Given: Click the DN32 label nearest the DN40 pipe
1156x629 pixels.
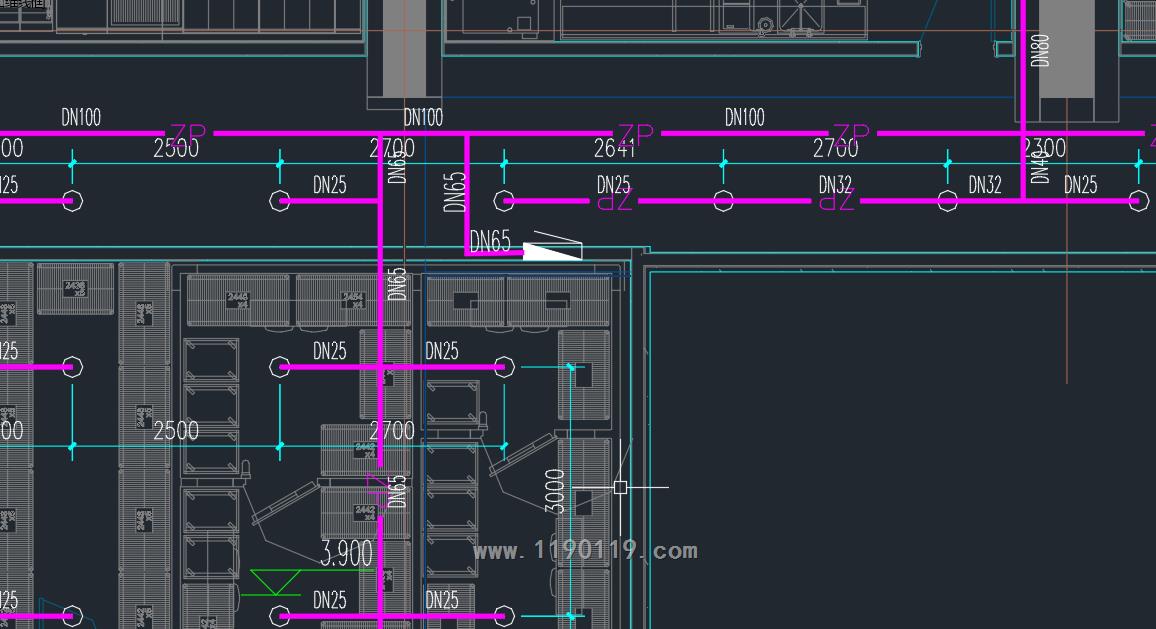Looking at the screenshot, I should 984,185.
